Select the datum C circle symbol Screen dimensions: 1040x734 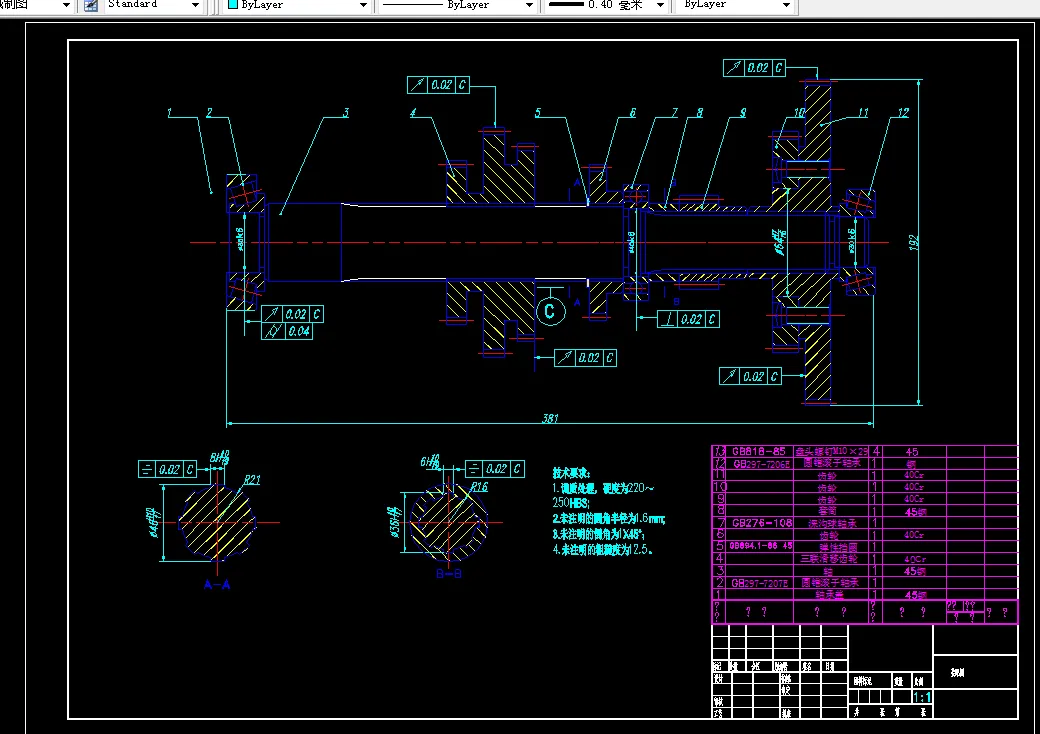(550, 311)
